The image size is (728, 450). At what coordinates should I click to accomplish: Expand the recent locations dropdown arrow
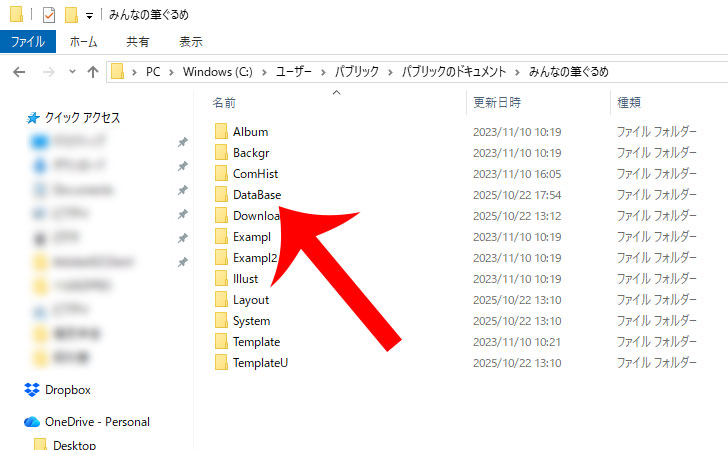[x=70, y=72]
